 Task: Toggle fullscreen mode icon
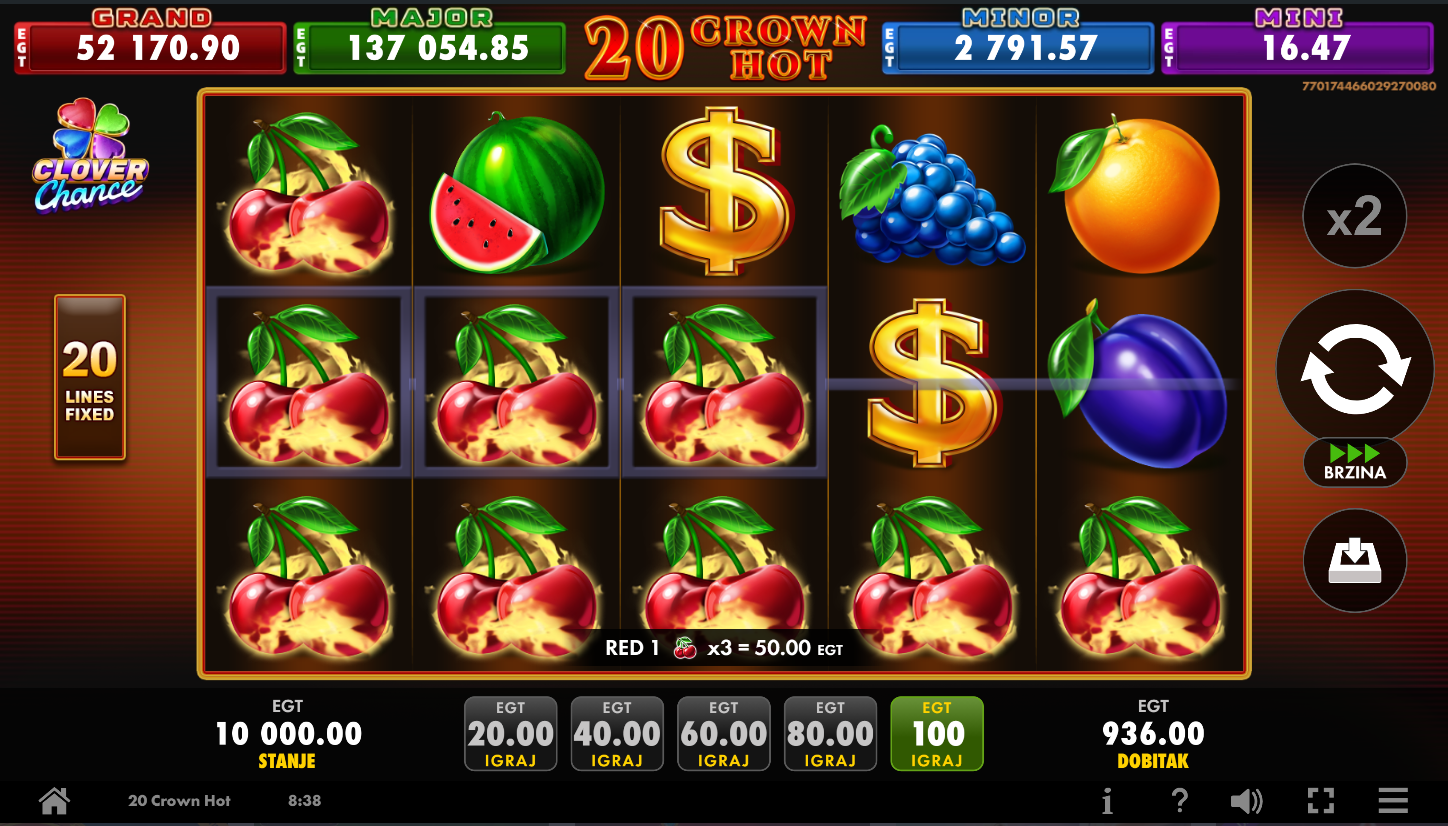point(1321,801)
